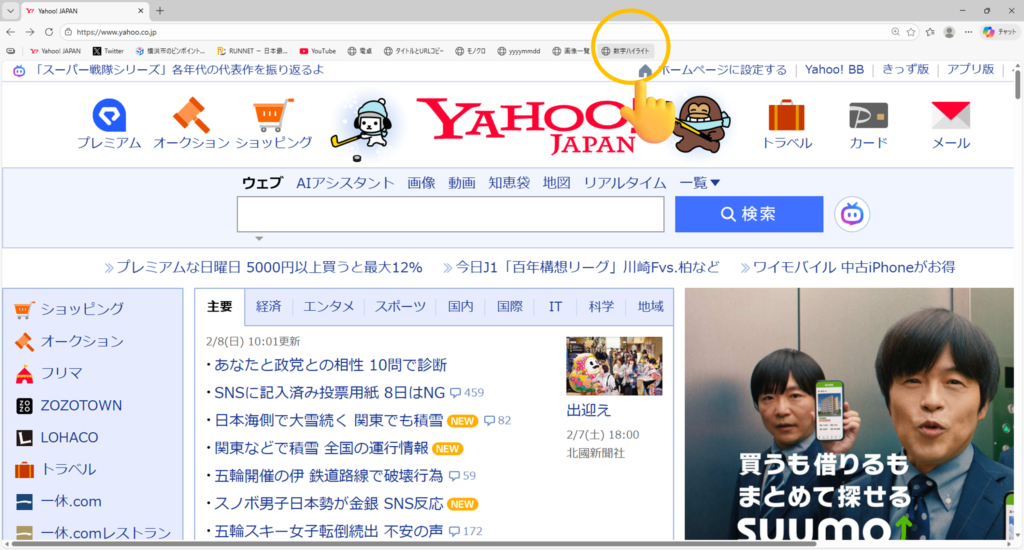1024x550 pixels.
Task: Select the スポーツ news tab
Action: coord(400,307)
